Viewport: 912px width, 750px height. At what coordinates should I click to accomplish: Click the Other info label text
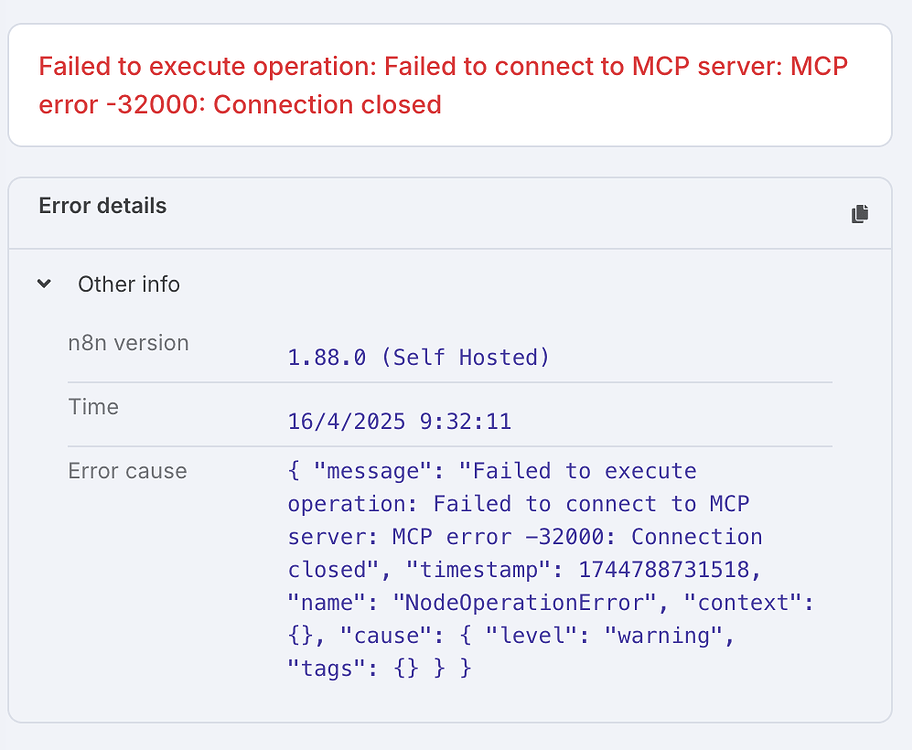[129, 284]
